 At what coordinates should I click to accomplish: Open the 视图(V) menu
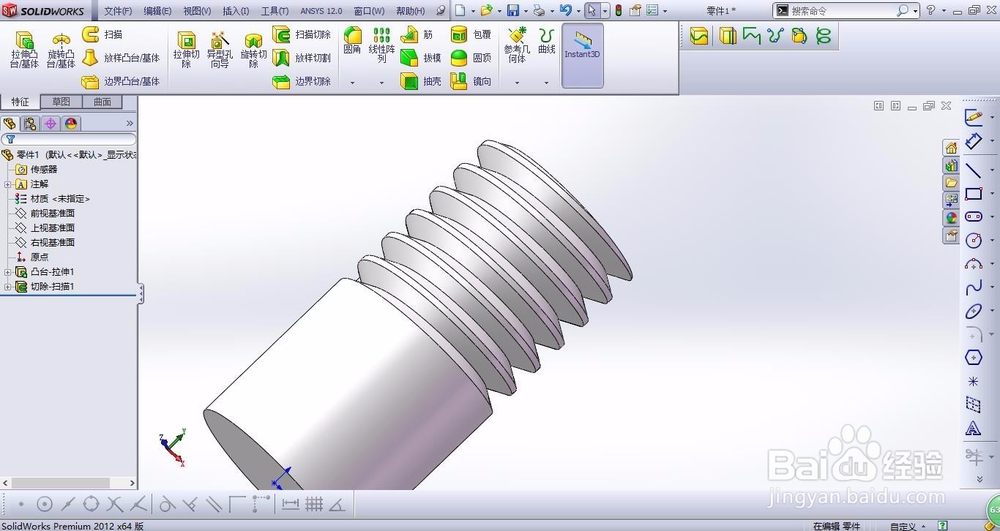(197, 11)
